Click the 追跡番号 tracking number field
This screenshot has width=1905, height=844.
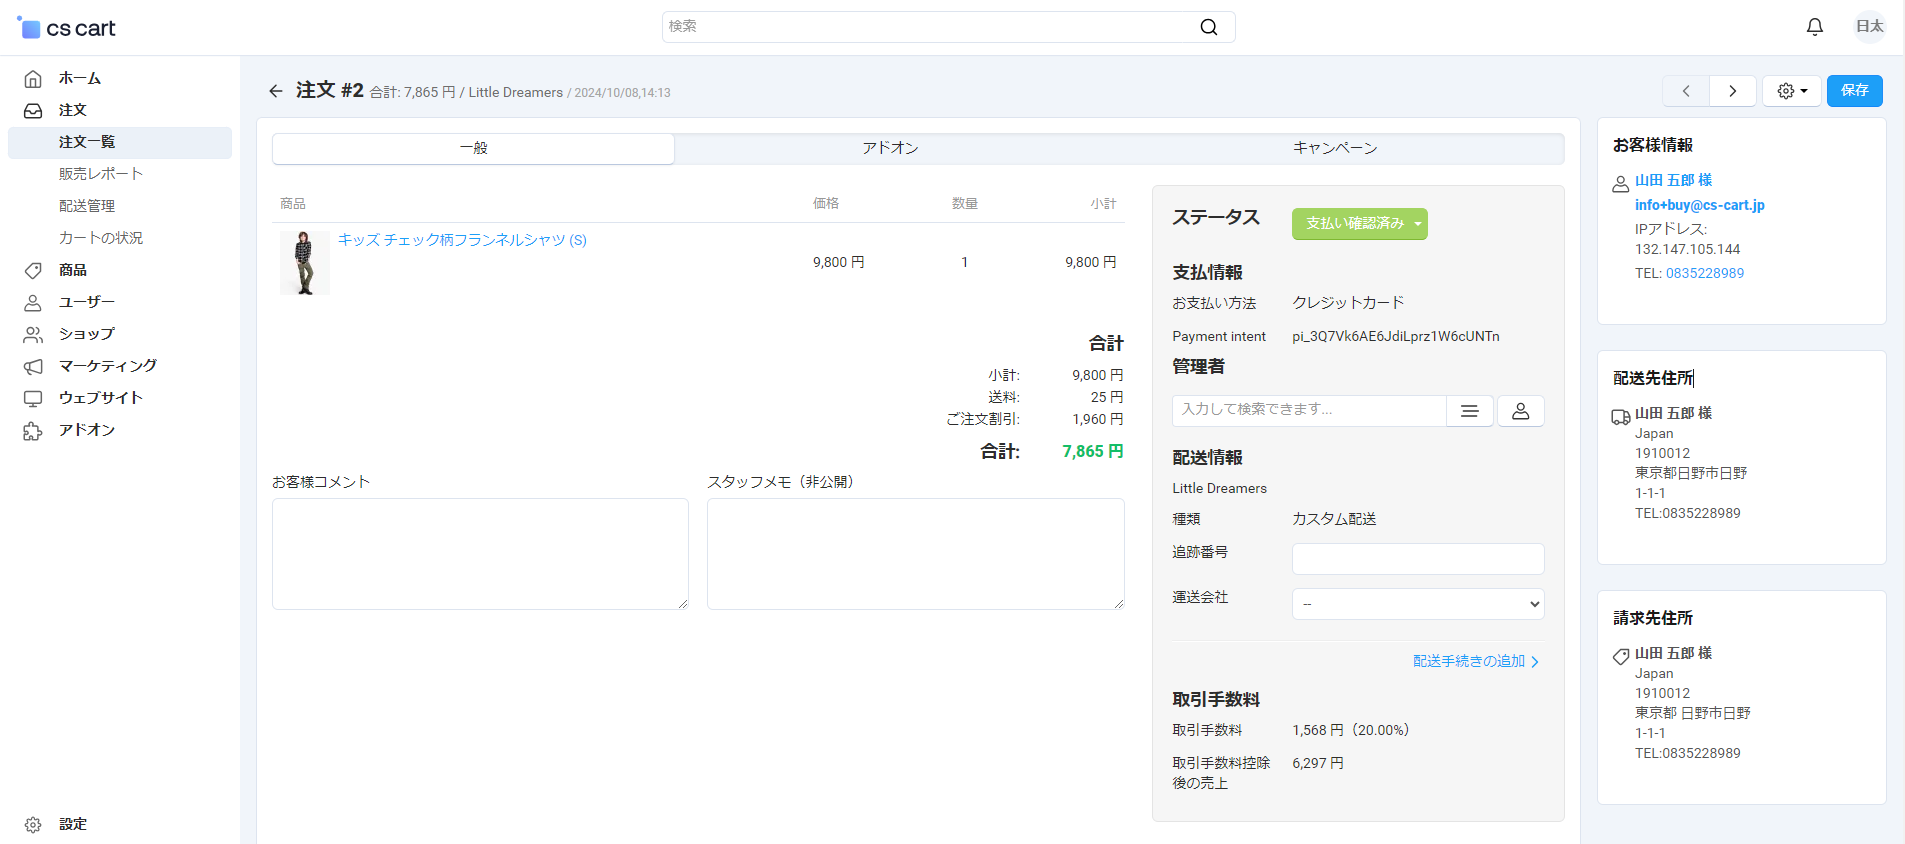(x=1417, y=559)
